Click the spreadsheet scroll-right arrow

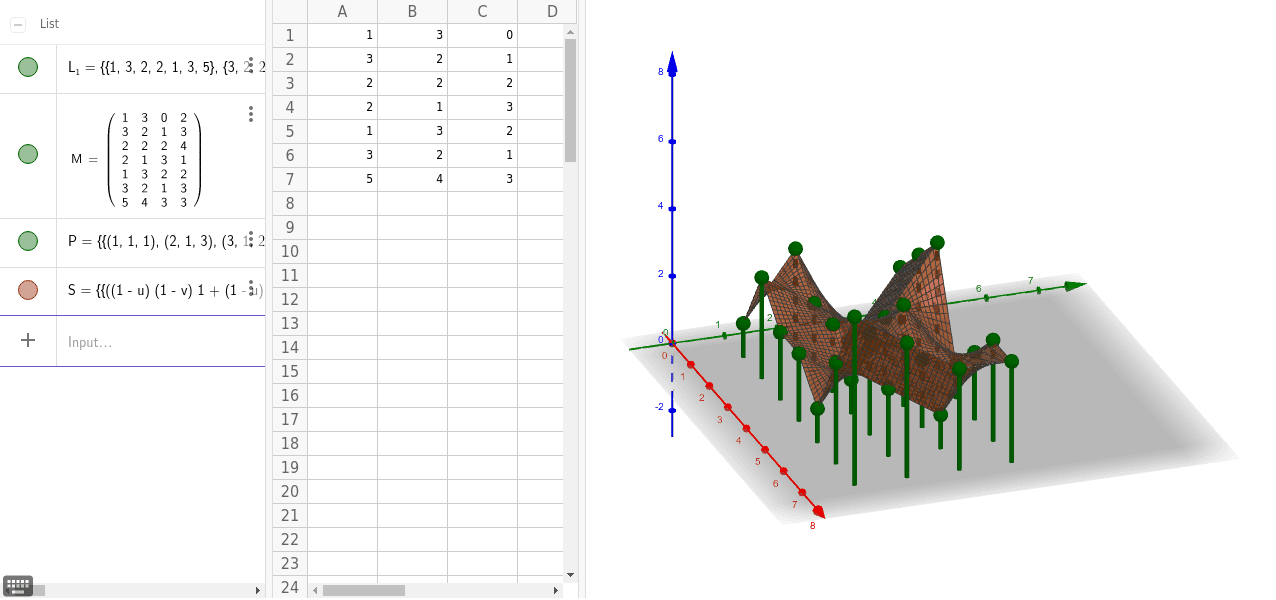tap(557, 590)
